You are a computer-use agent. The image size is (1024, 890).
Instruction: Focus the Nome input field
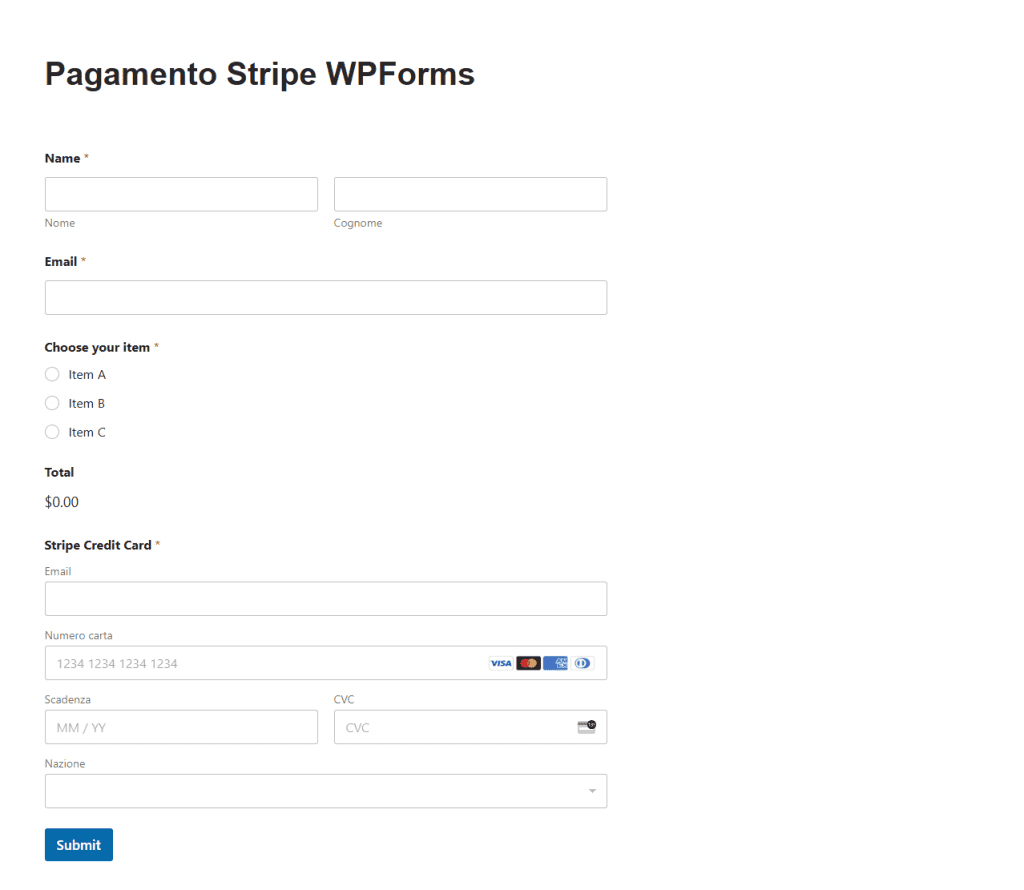tap(181, 194)
